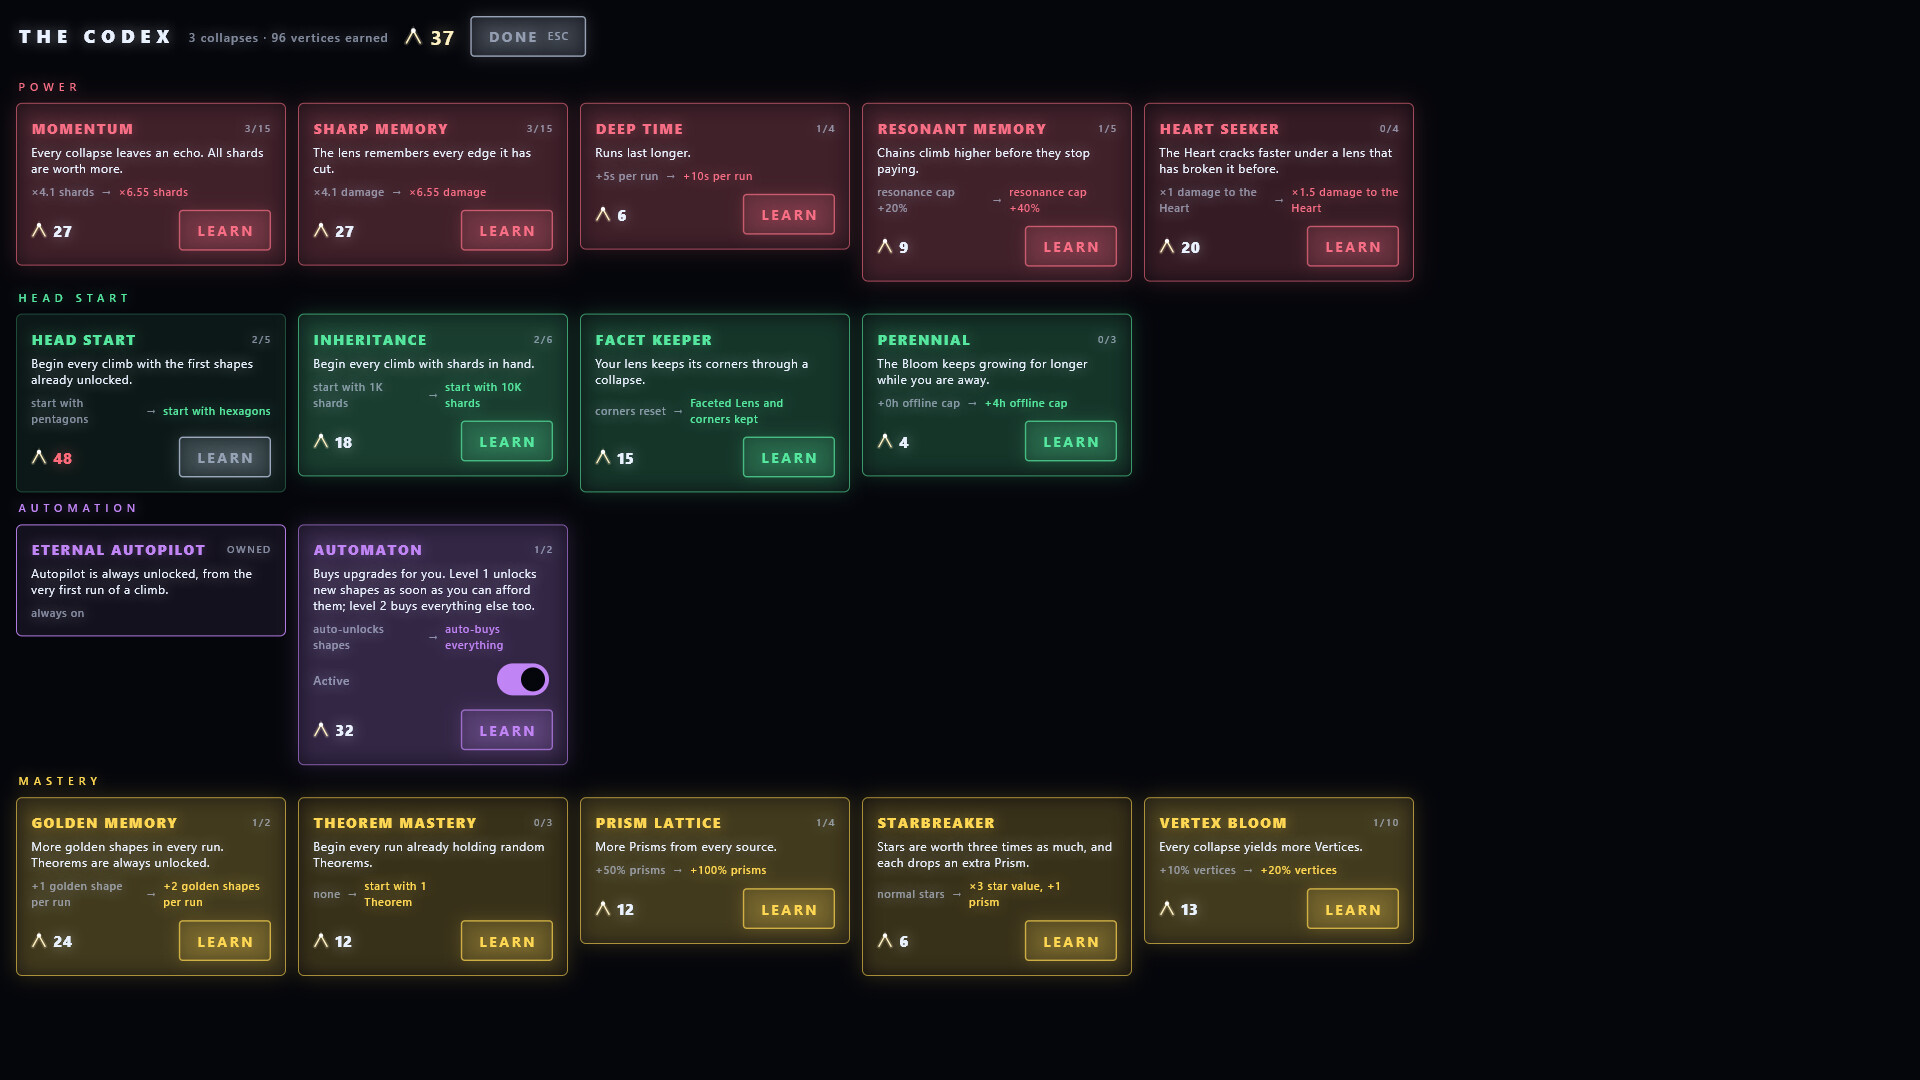Click the Head Start LEARN button
Screen dimensions: 1920x1080
tap(225, 458)
